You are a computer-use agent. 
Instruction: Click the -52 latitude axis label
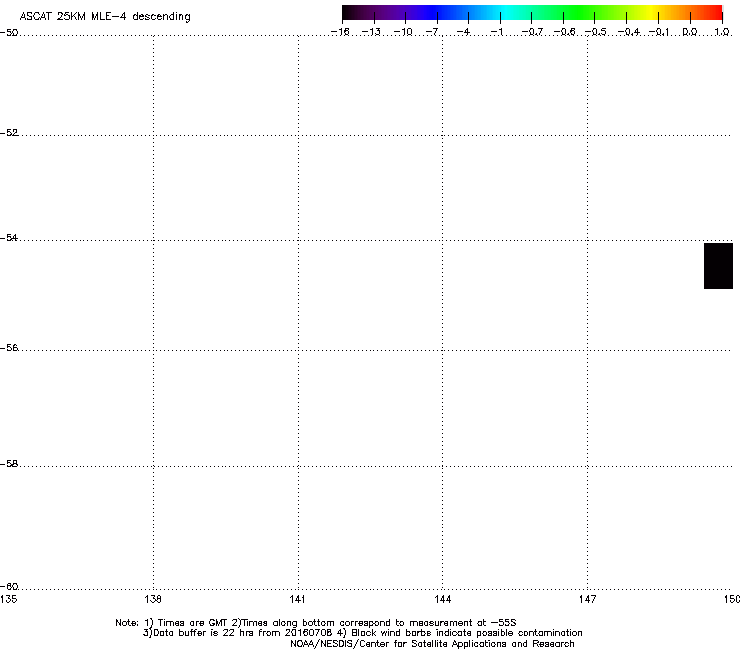tap(9, 133)
